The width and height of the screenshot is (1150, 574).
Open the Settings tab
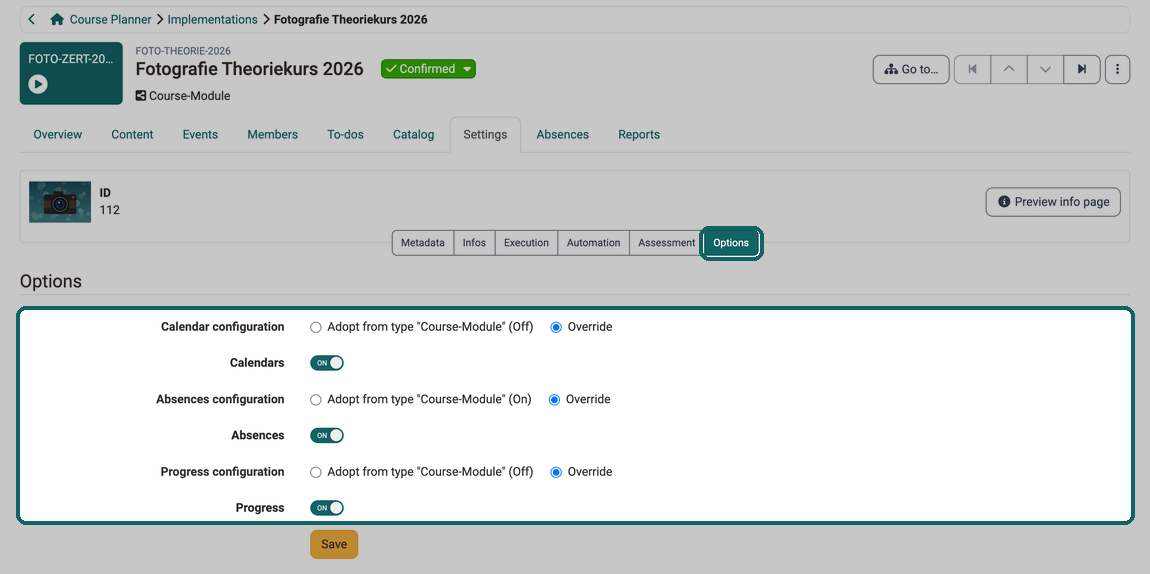[x=486, y=134]
